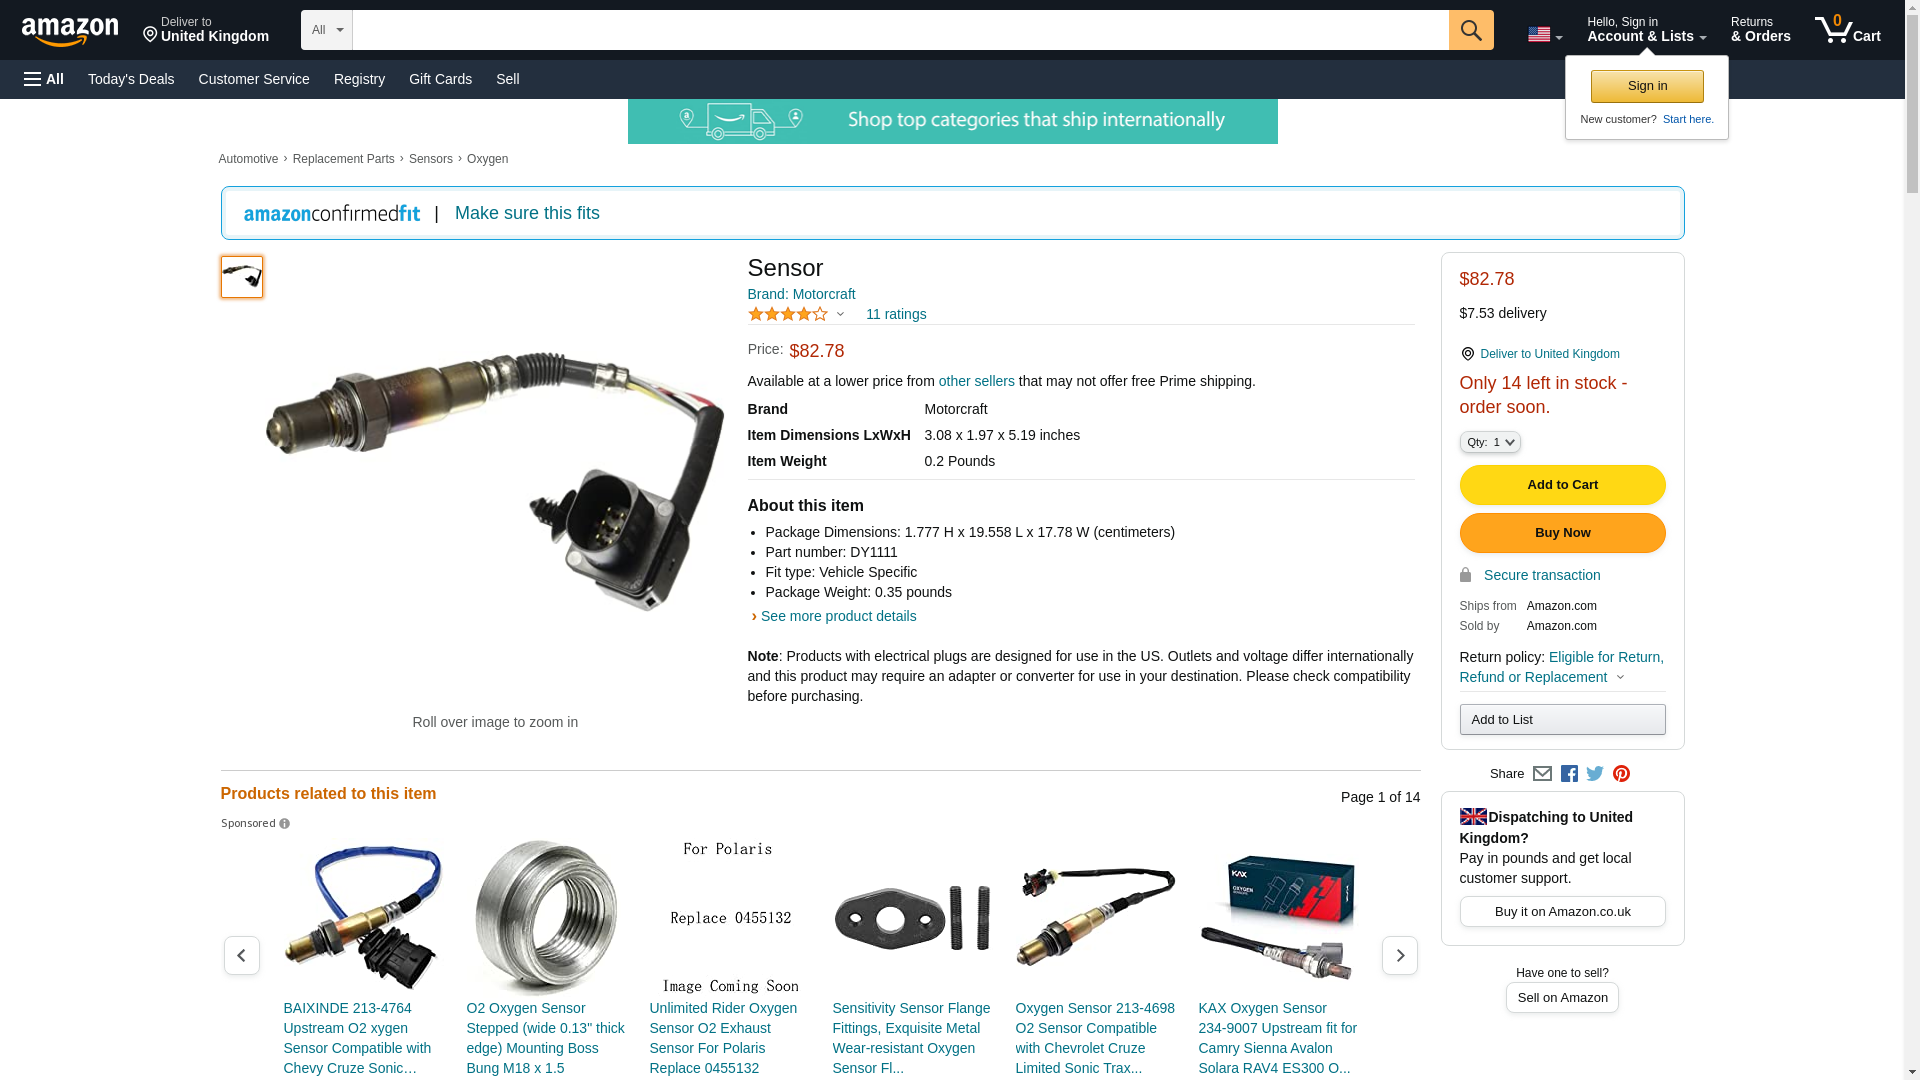This screenshot has width=1920, height=1080.
Task: Share product on Facebook icon
Action: click(1569, 773)
